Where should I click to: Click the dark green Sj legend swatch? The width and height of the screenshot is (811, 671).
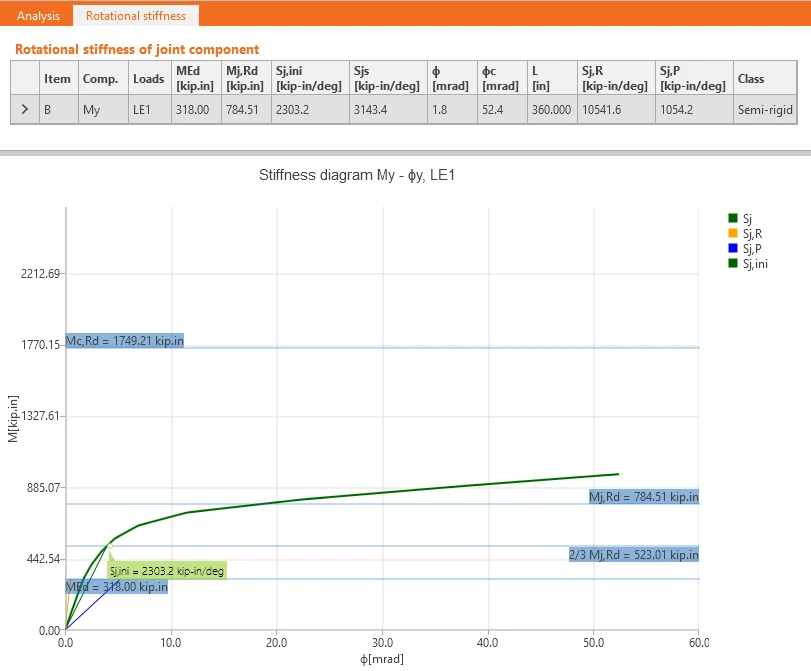tap(732, 218)
